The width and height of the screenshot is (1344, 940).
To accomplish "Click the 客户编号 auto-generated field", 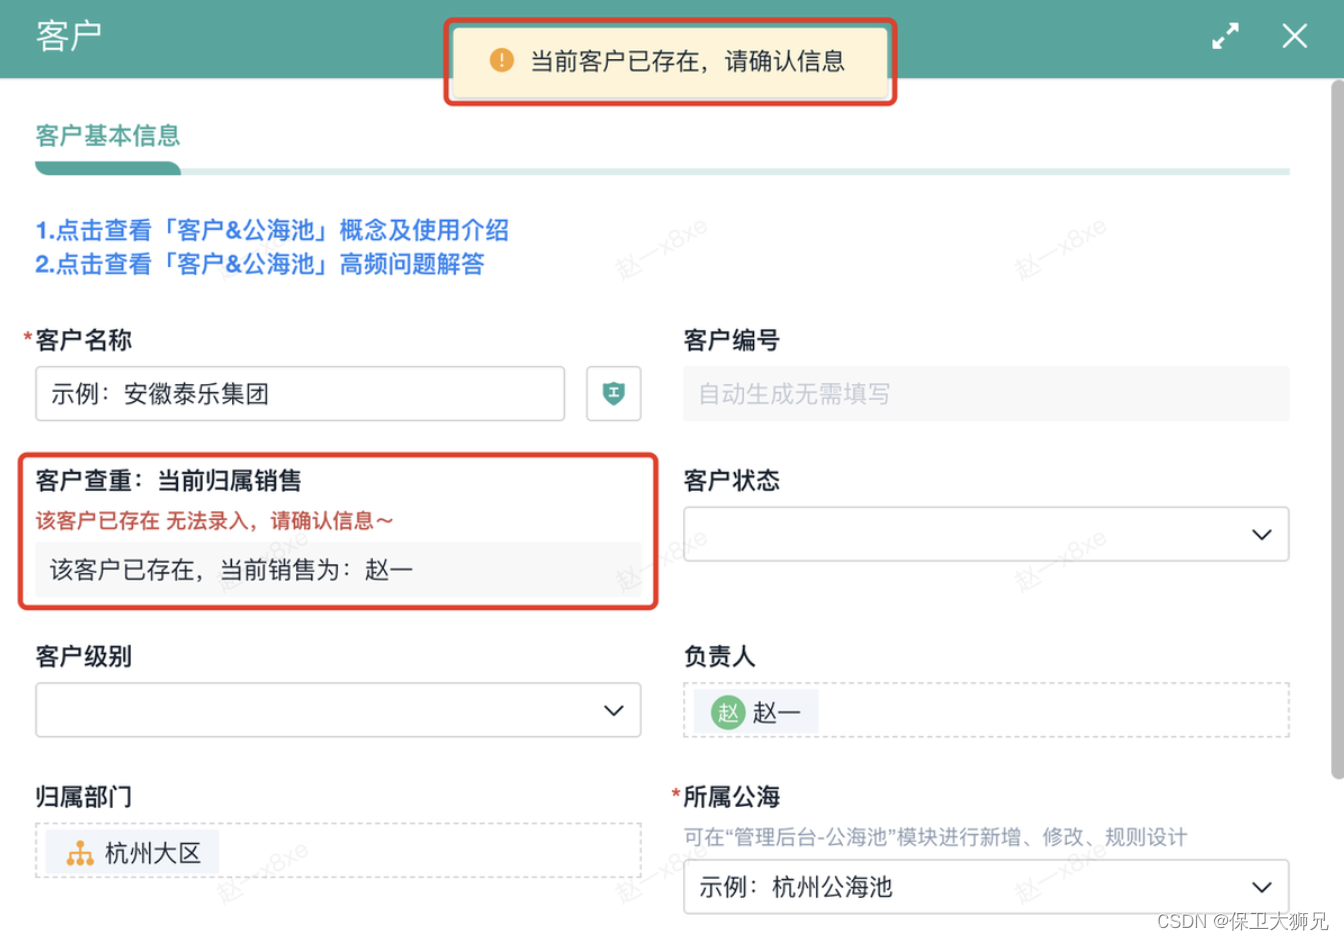I will pos(986,393).
